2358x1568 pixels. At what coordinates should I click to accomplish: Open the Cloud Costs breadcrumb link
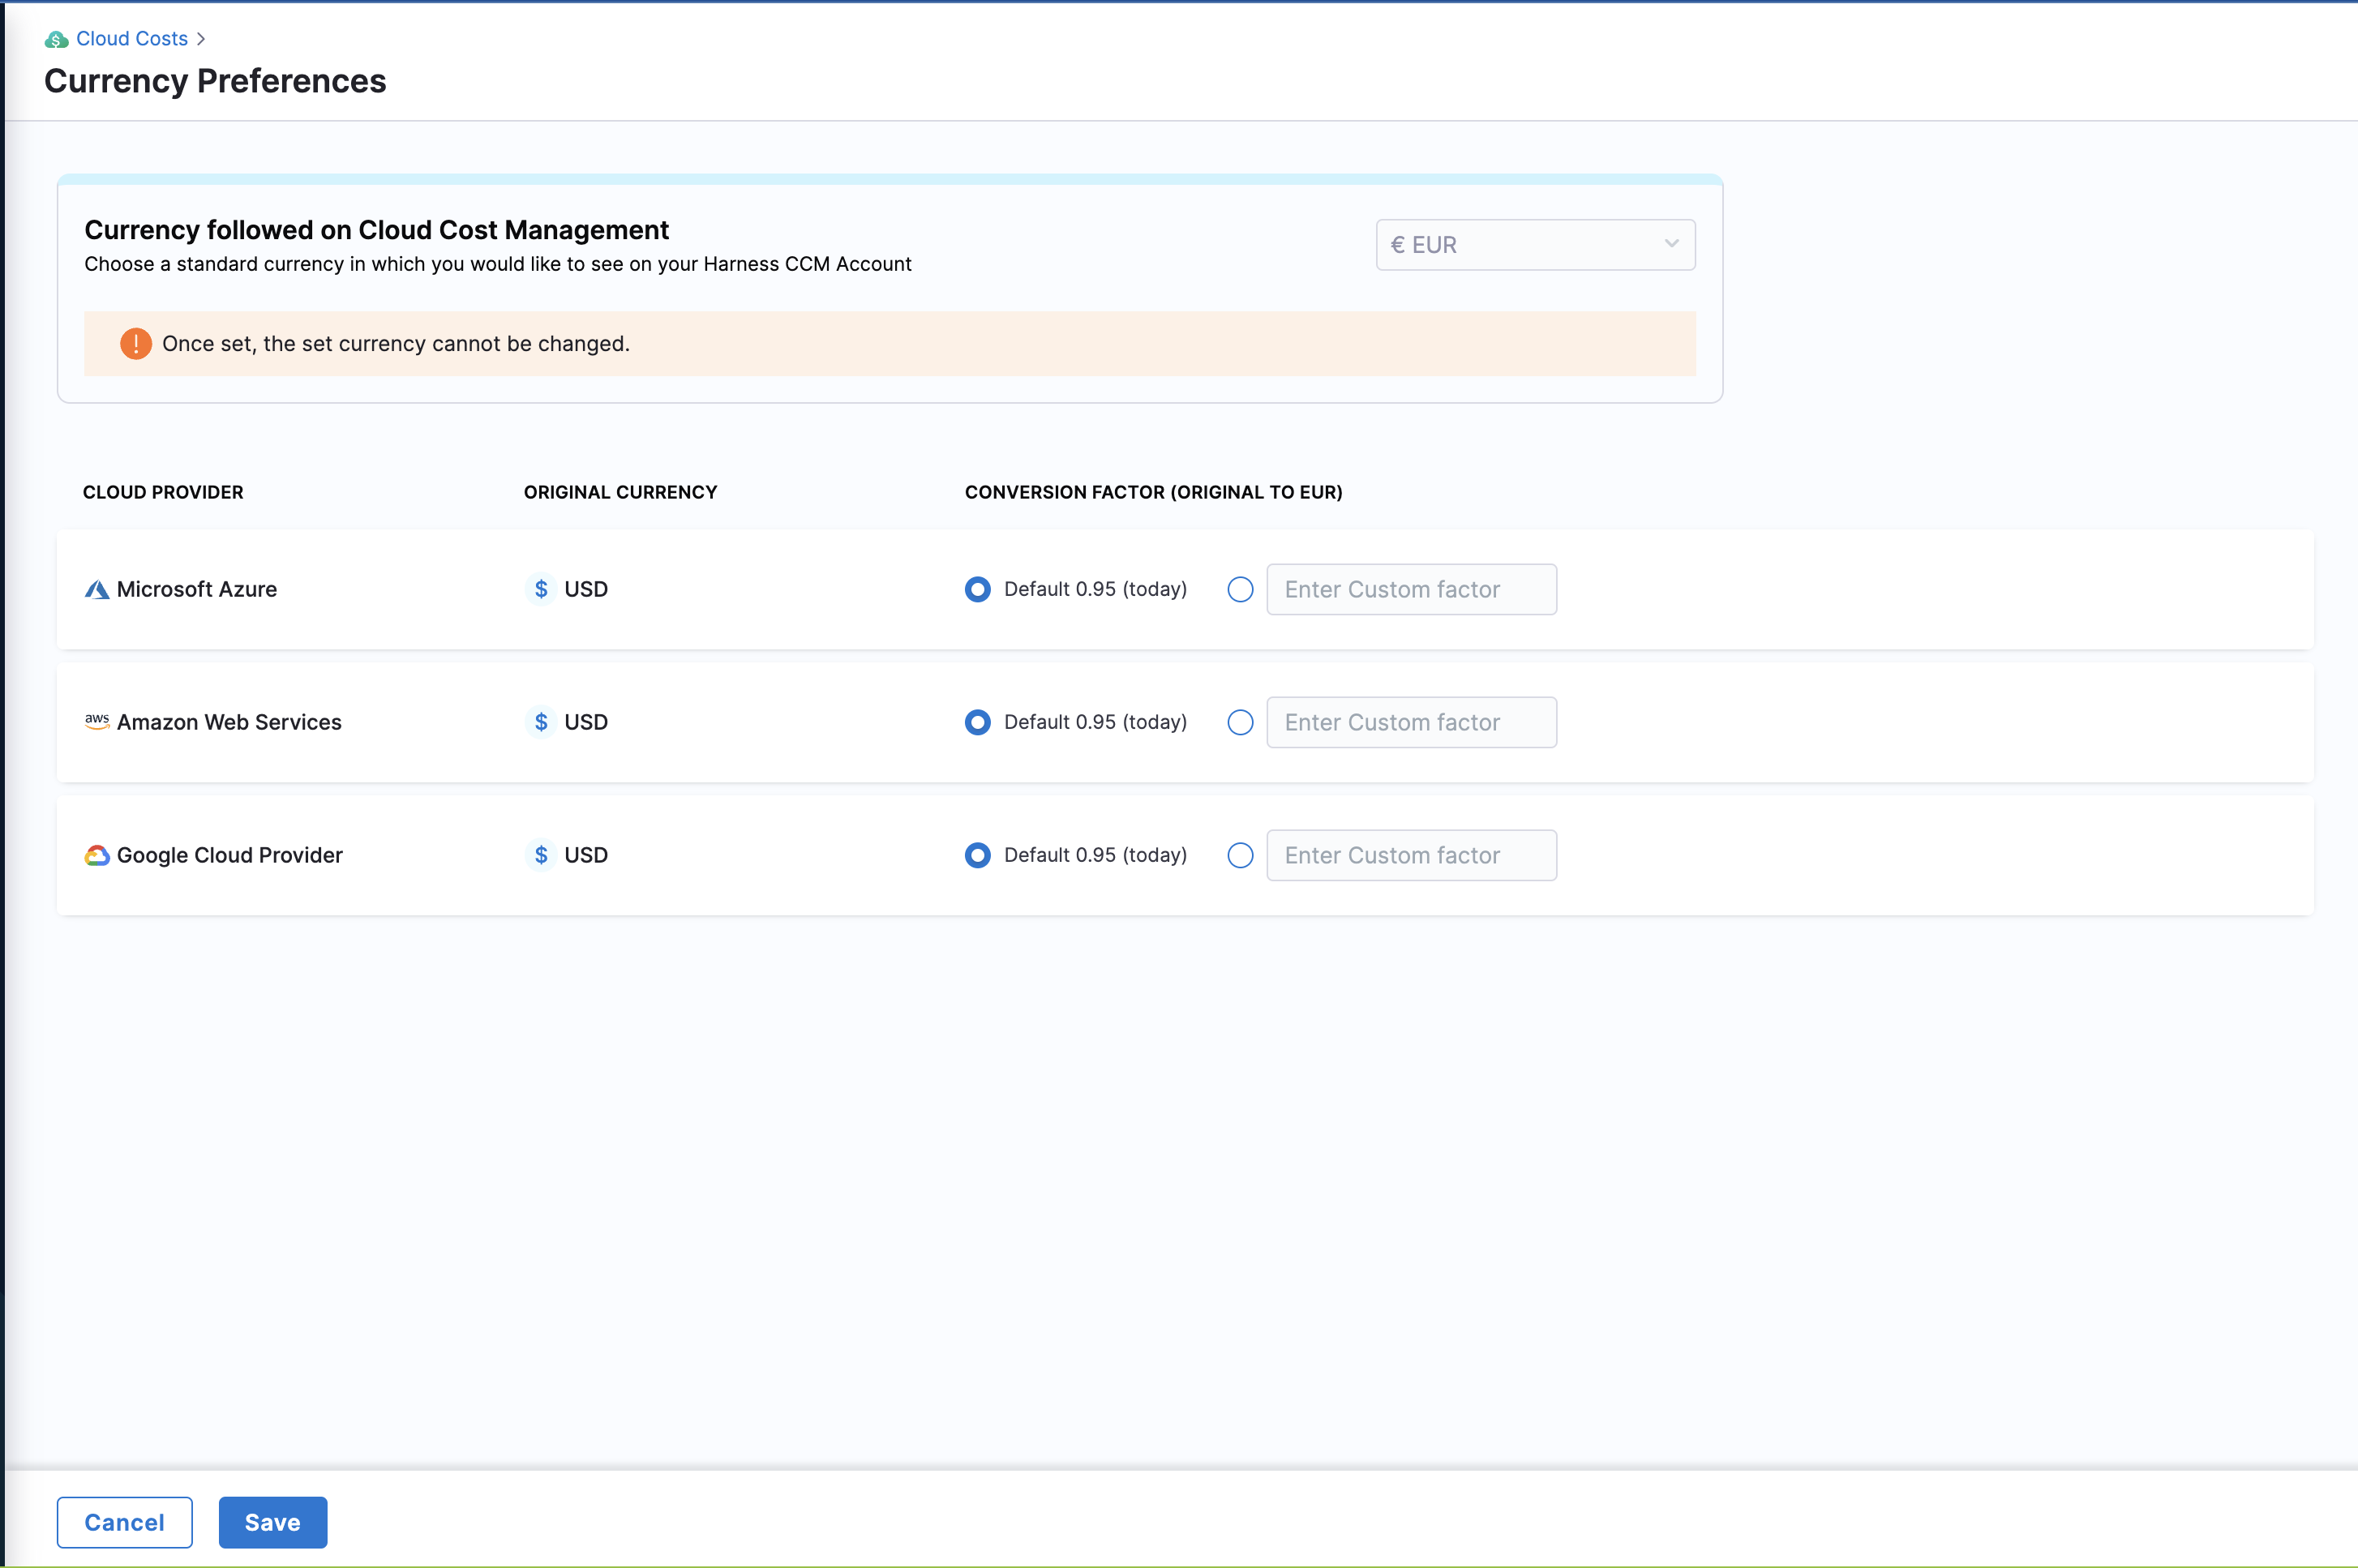131,39
